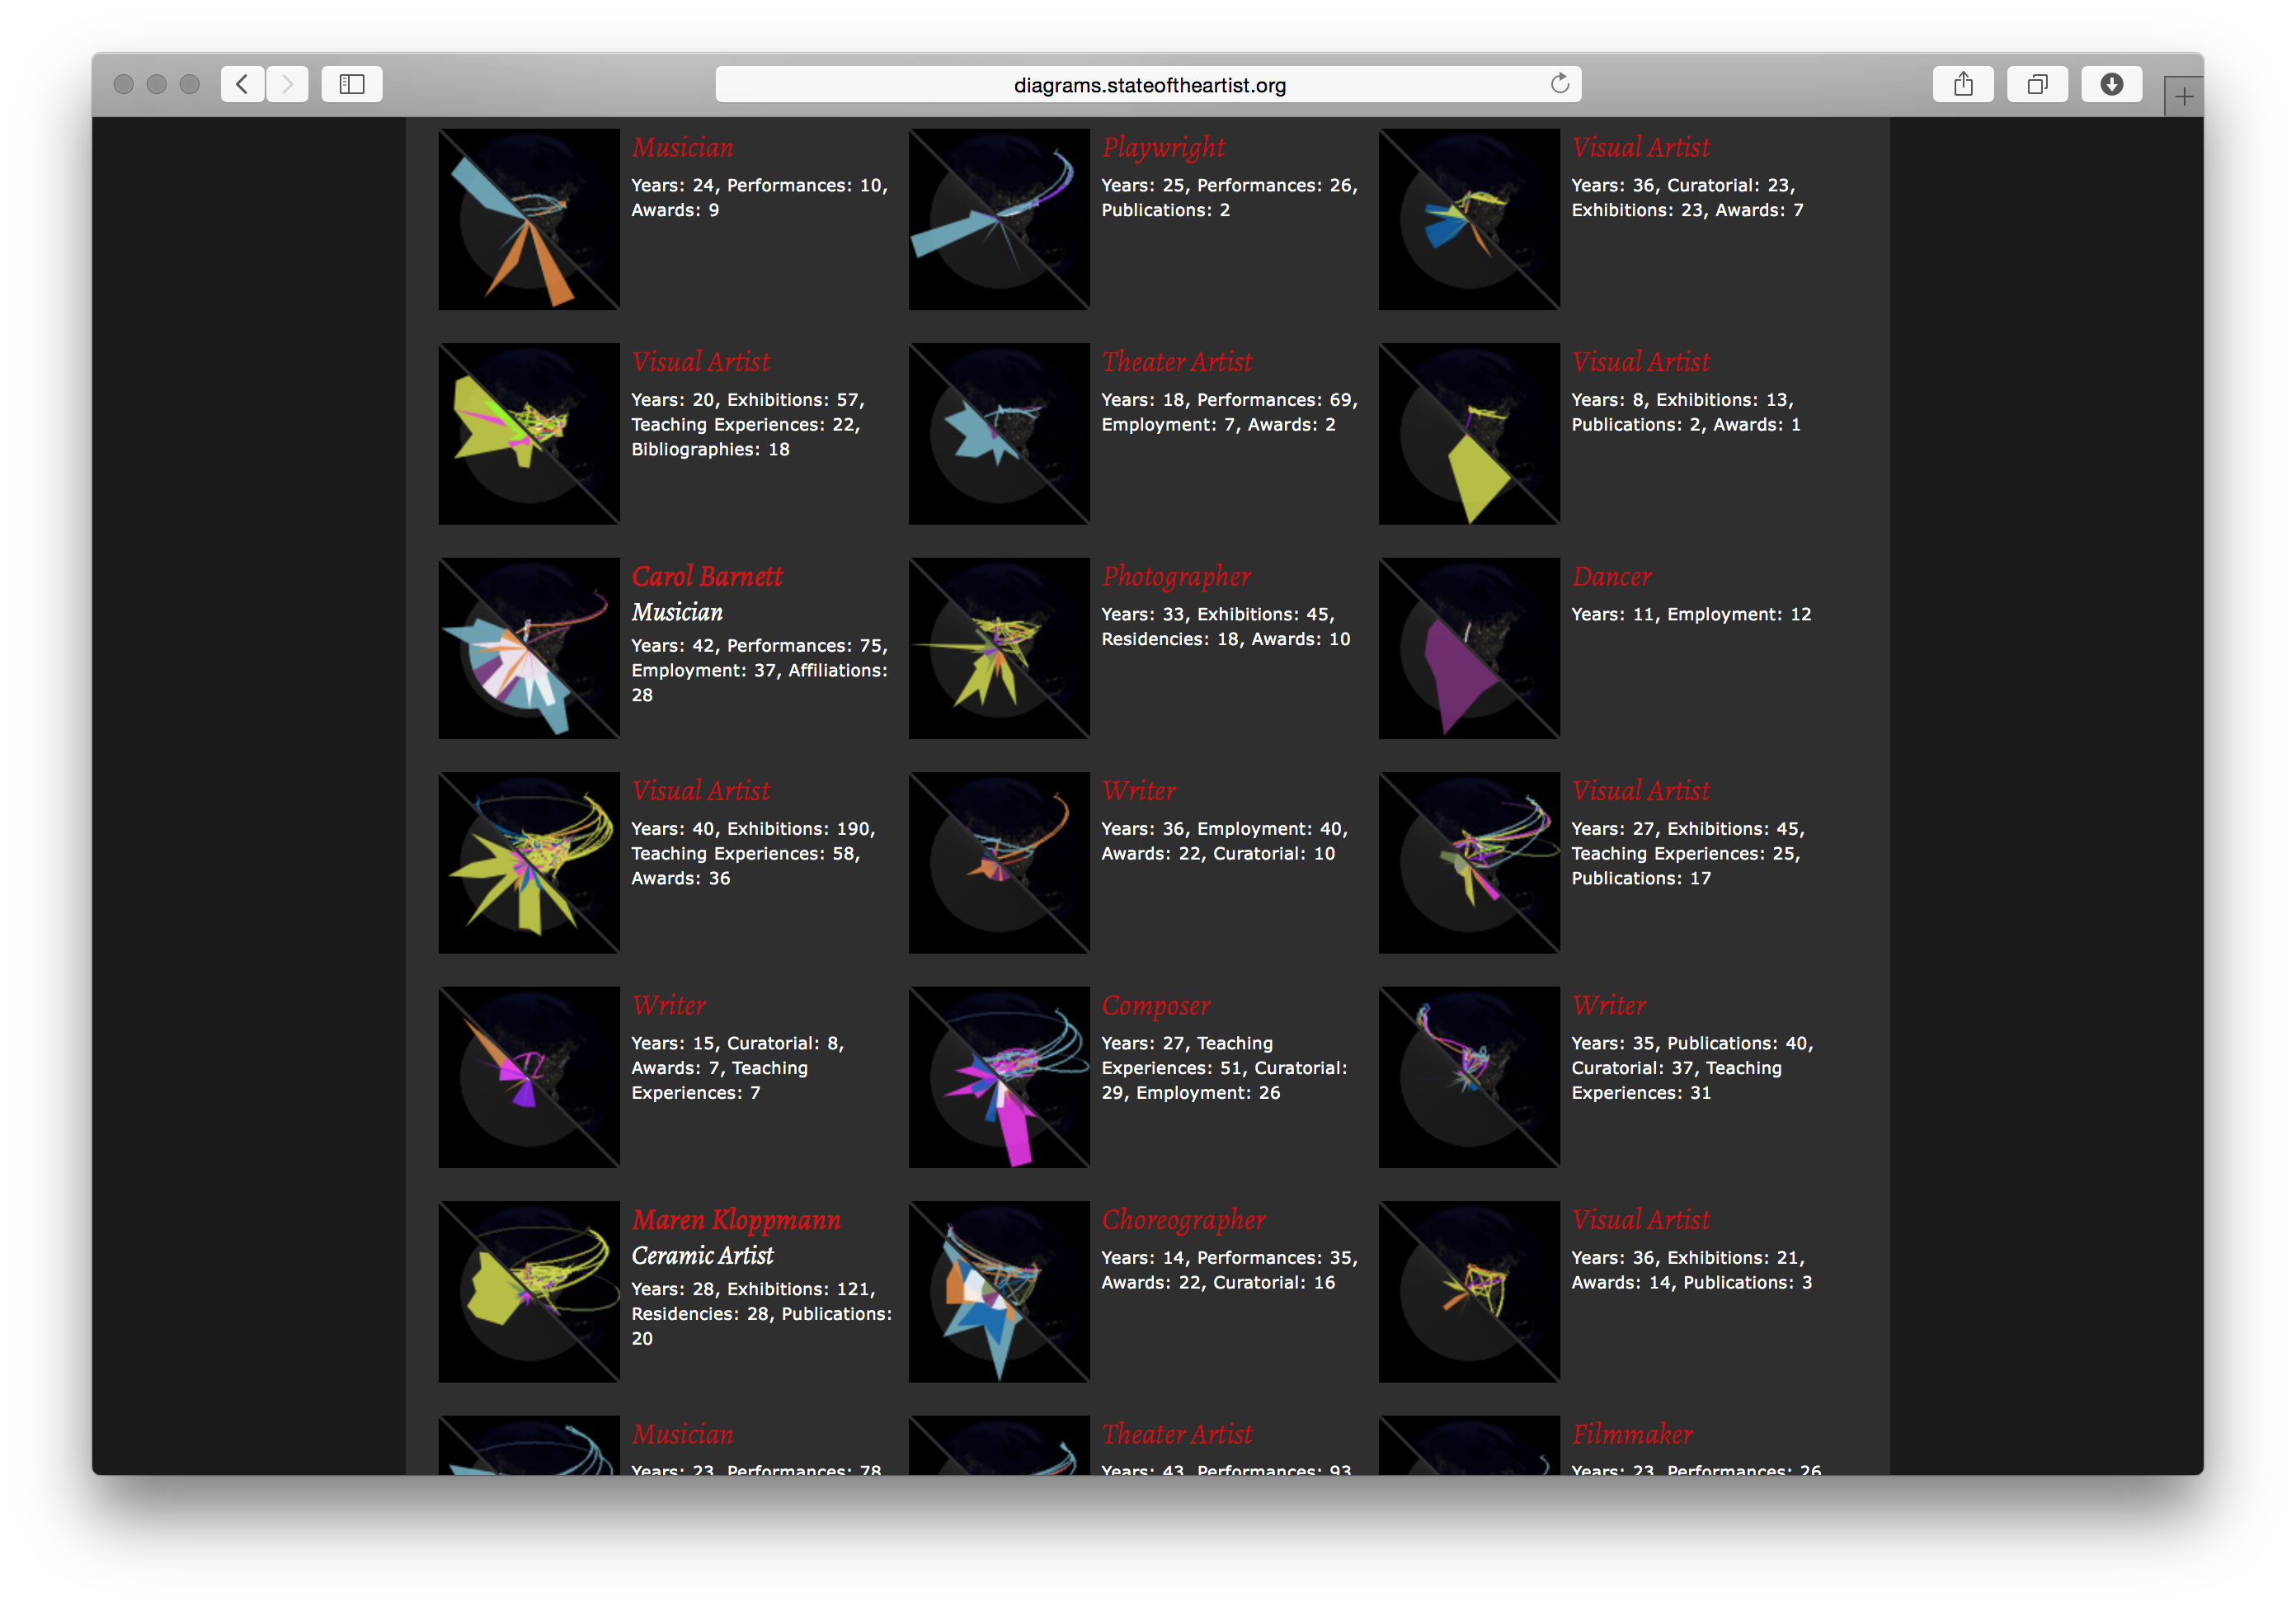Open the Maren Kloppmann name link
Screen dimensions: 2296x1607
click(x=735, y=1220)
